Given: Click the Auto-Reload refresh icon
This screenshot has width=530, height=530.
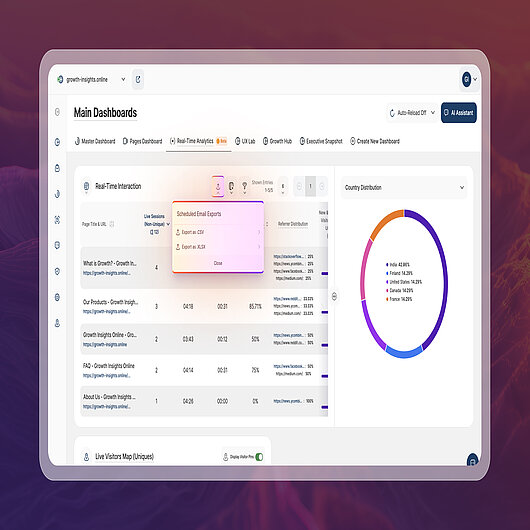Looking at the screenshot, I should 392,113.
